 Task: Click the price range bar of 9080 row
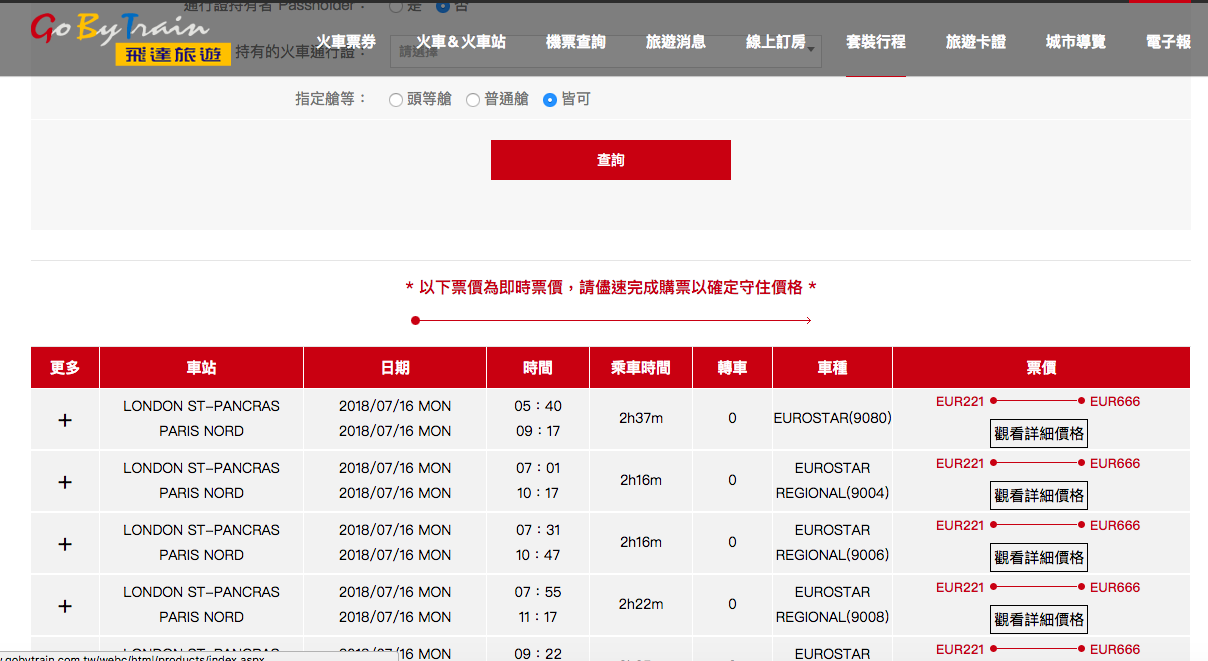pyautogui.click(x=1037, y=401)
